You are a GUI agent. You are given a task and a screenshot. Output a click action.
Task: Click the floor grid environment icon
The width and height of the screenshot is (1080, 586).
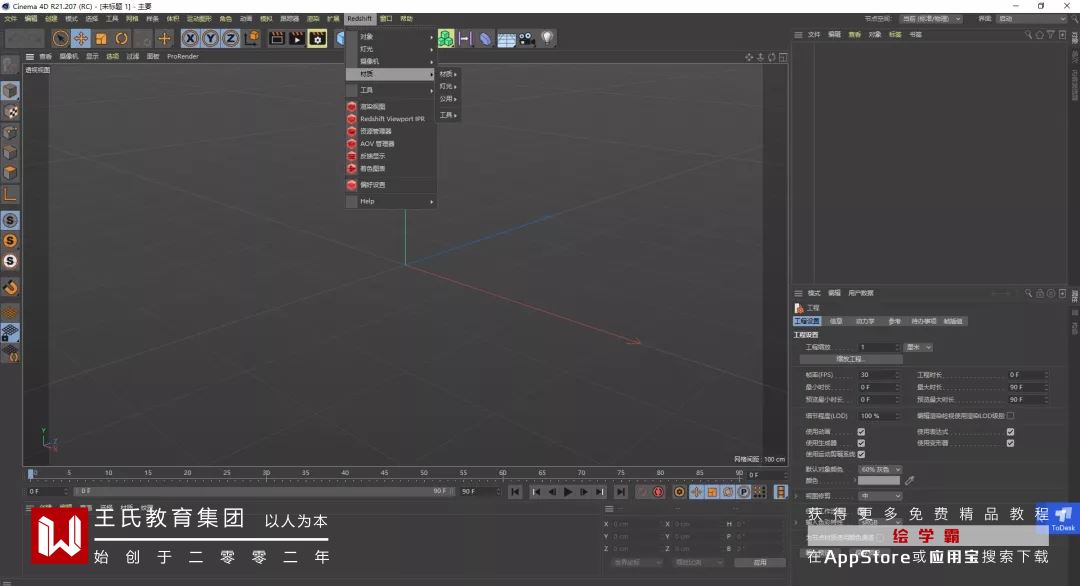click(x=506, y=39)
